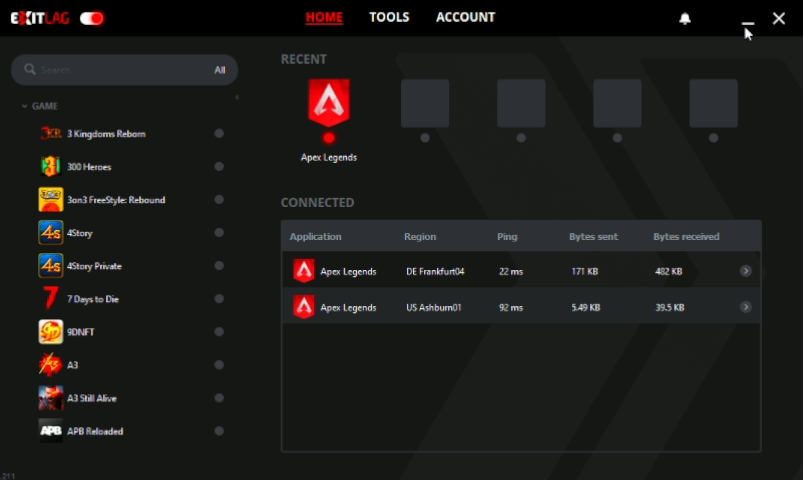
Task: Toggle status dot for 4Story Private
Action: 219,266
